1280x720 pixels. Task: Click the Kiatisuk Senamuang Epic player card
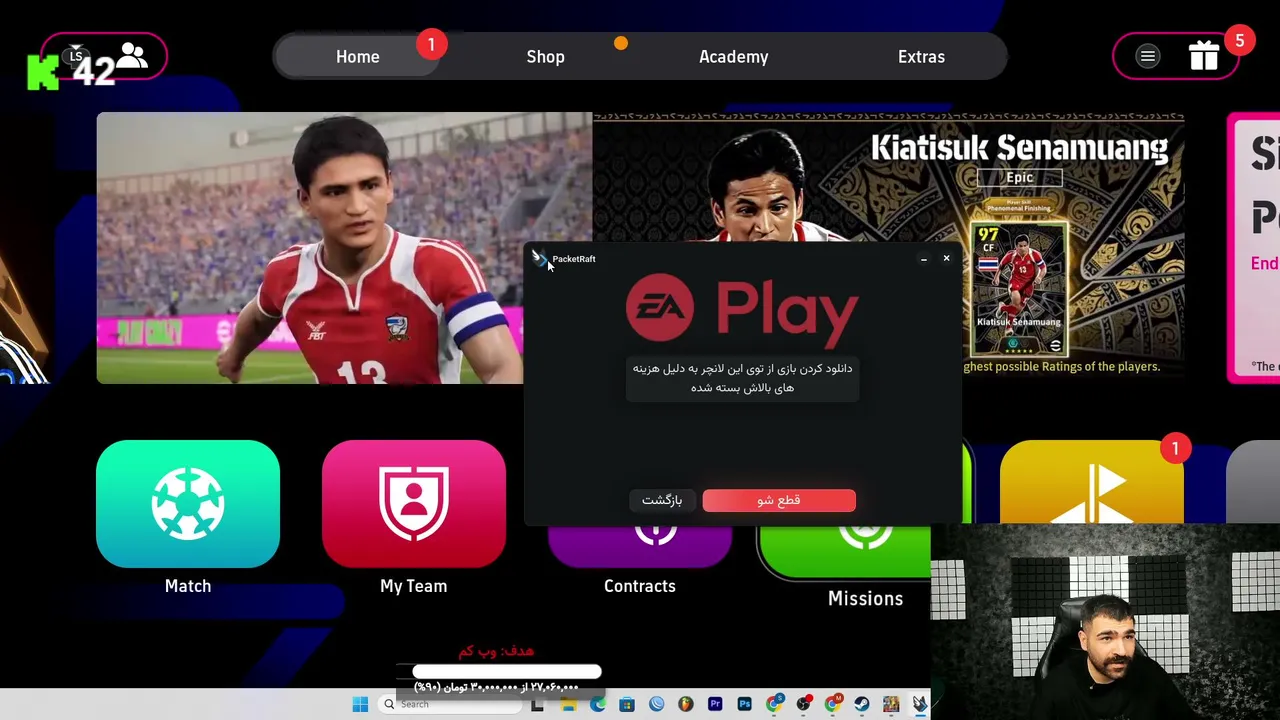tap(1019, 290)
